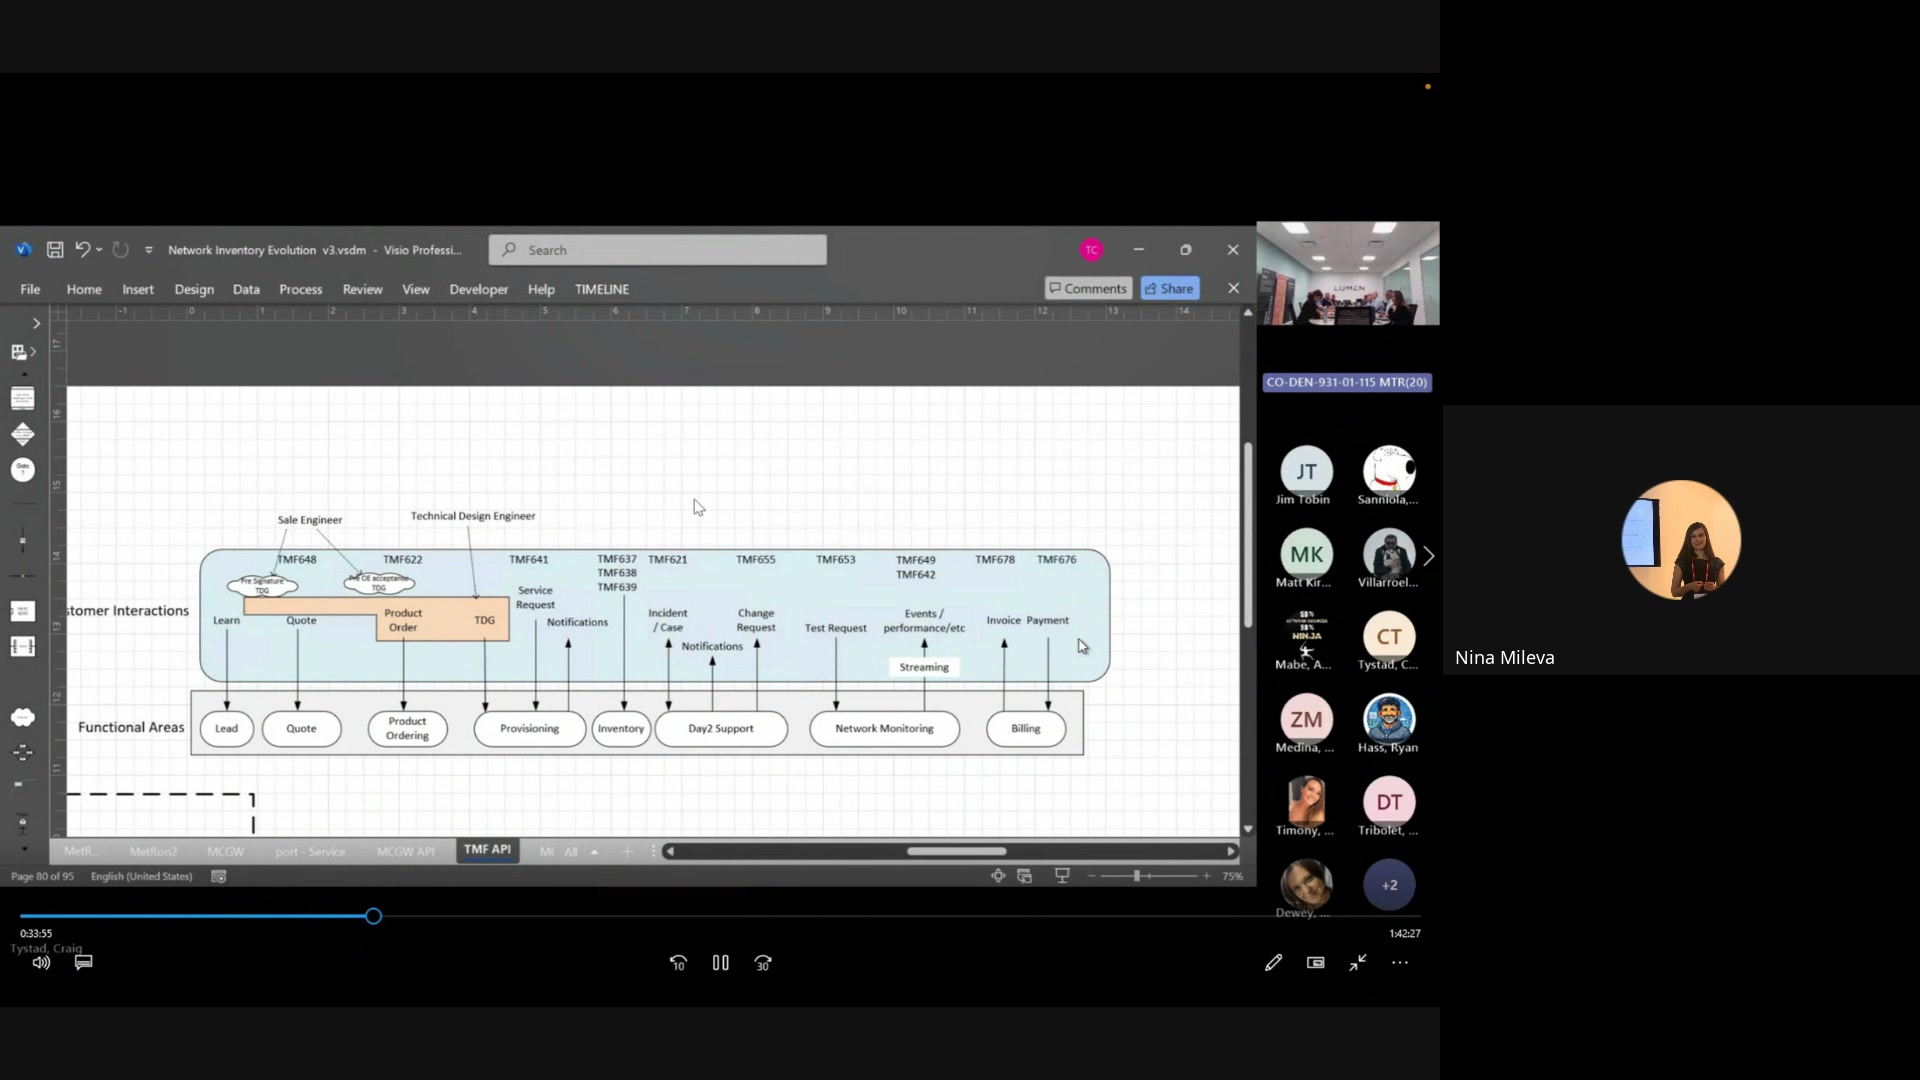
Task: Click the Undo icon in Visio
Action: pyautogui.click(x=82, y=250)
